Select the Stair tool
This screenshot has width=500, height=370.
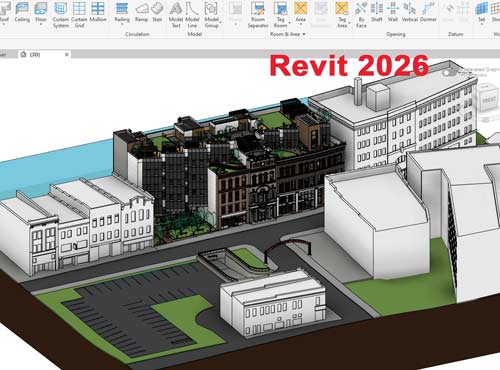pos(157,12)
